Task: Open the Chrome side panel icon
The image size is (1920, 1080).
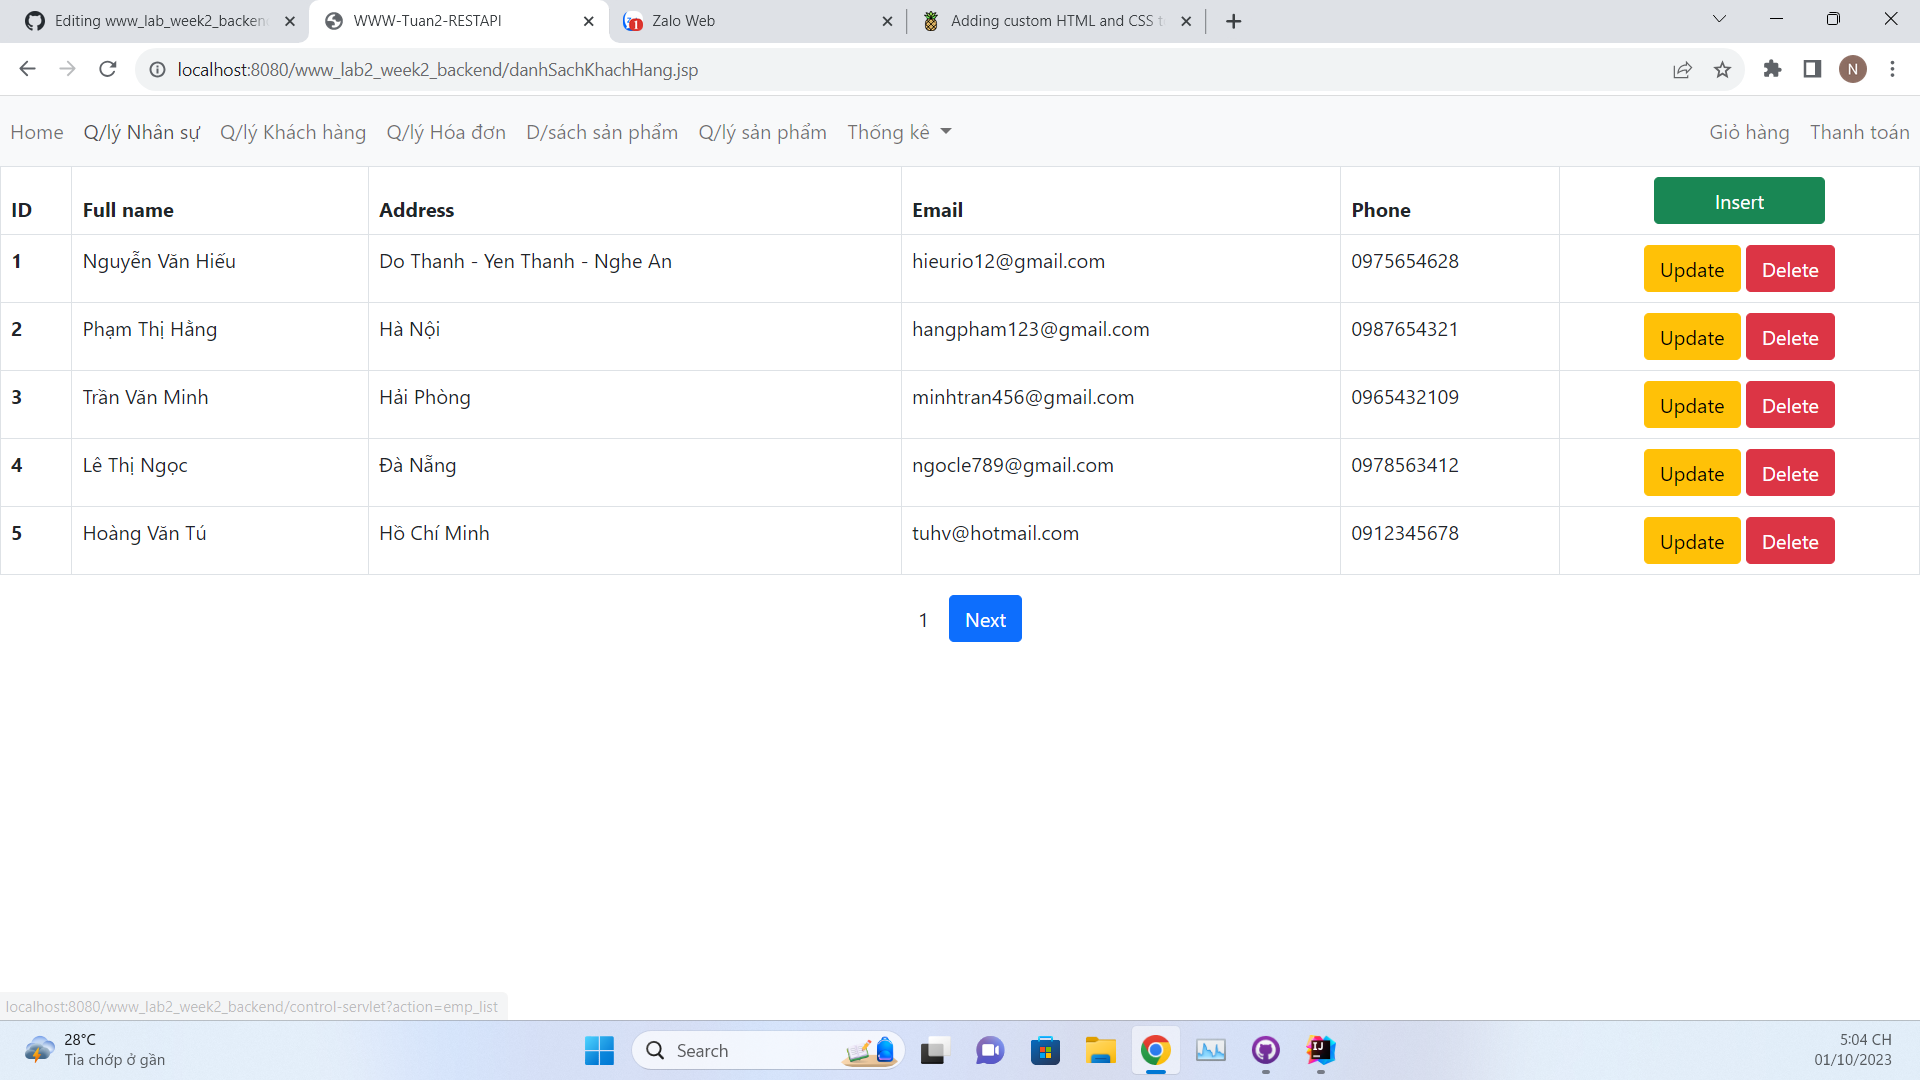Action: [x=1813, y=69]
